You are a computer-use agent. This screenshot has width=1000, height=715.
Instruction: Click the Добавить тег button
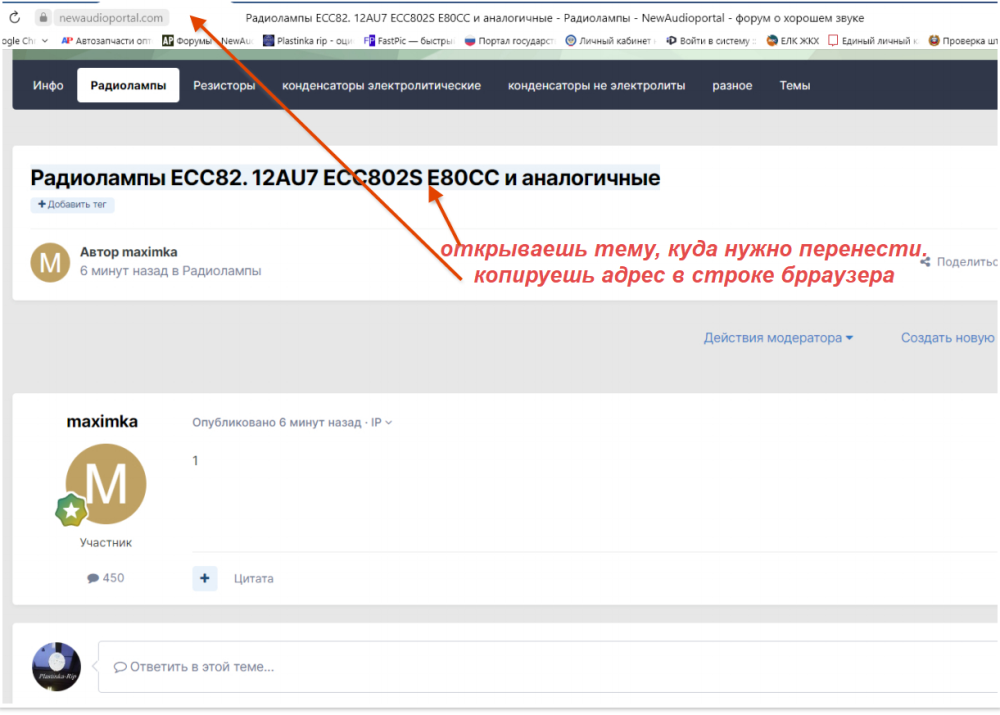[73, 205]
